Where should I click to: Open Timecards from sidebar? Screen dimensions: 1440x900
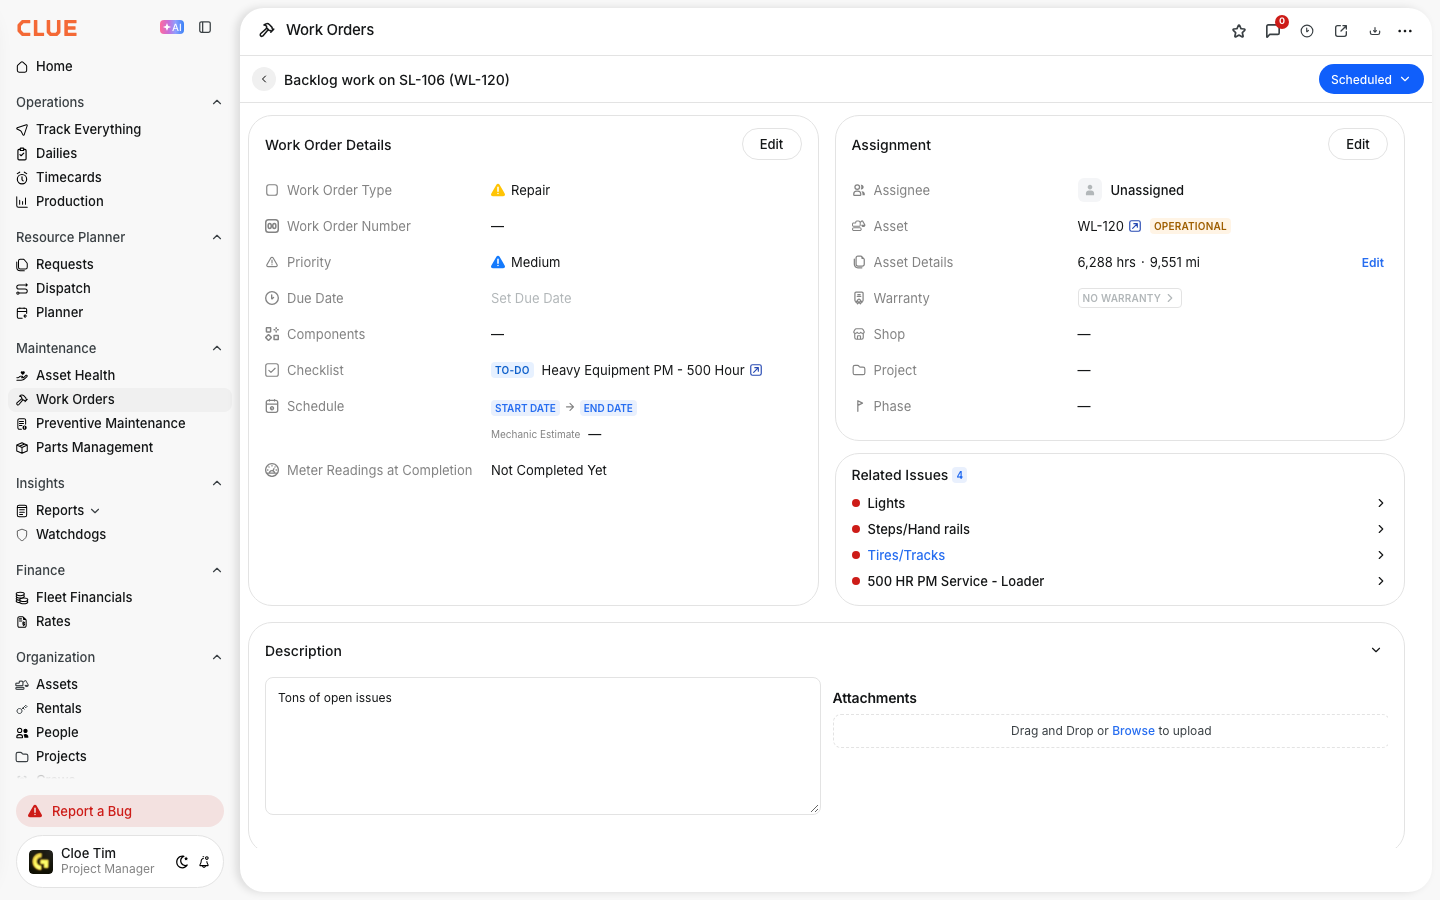click(x=68, y=177)
